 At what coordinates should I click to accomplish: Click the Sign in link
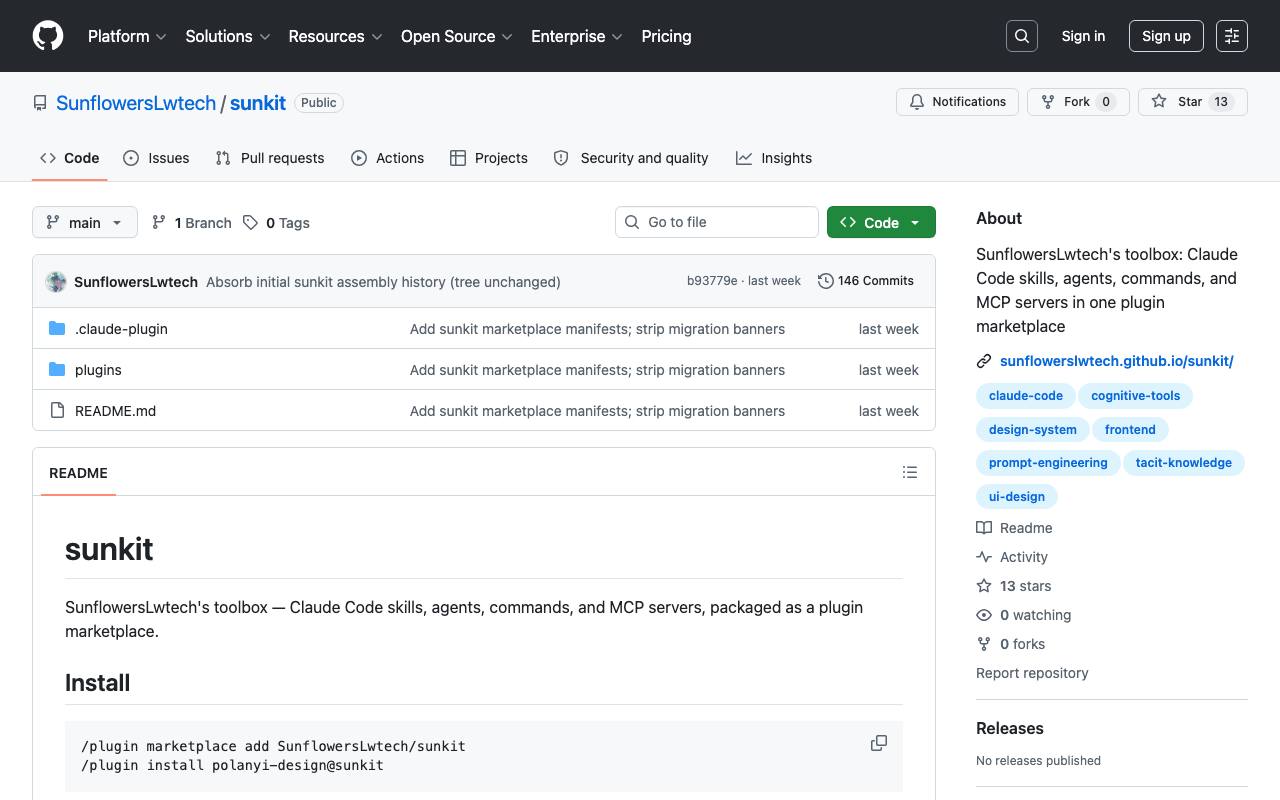click(1083, 36)
